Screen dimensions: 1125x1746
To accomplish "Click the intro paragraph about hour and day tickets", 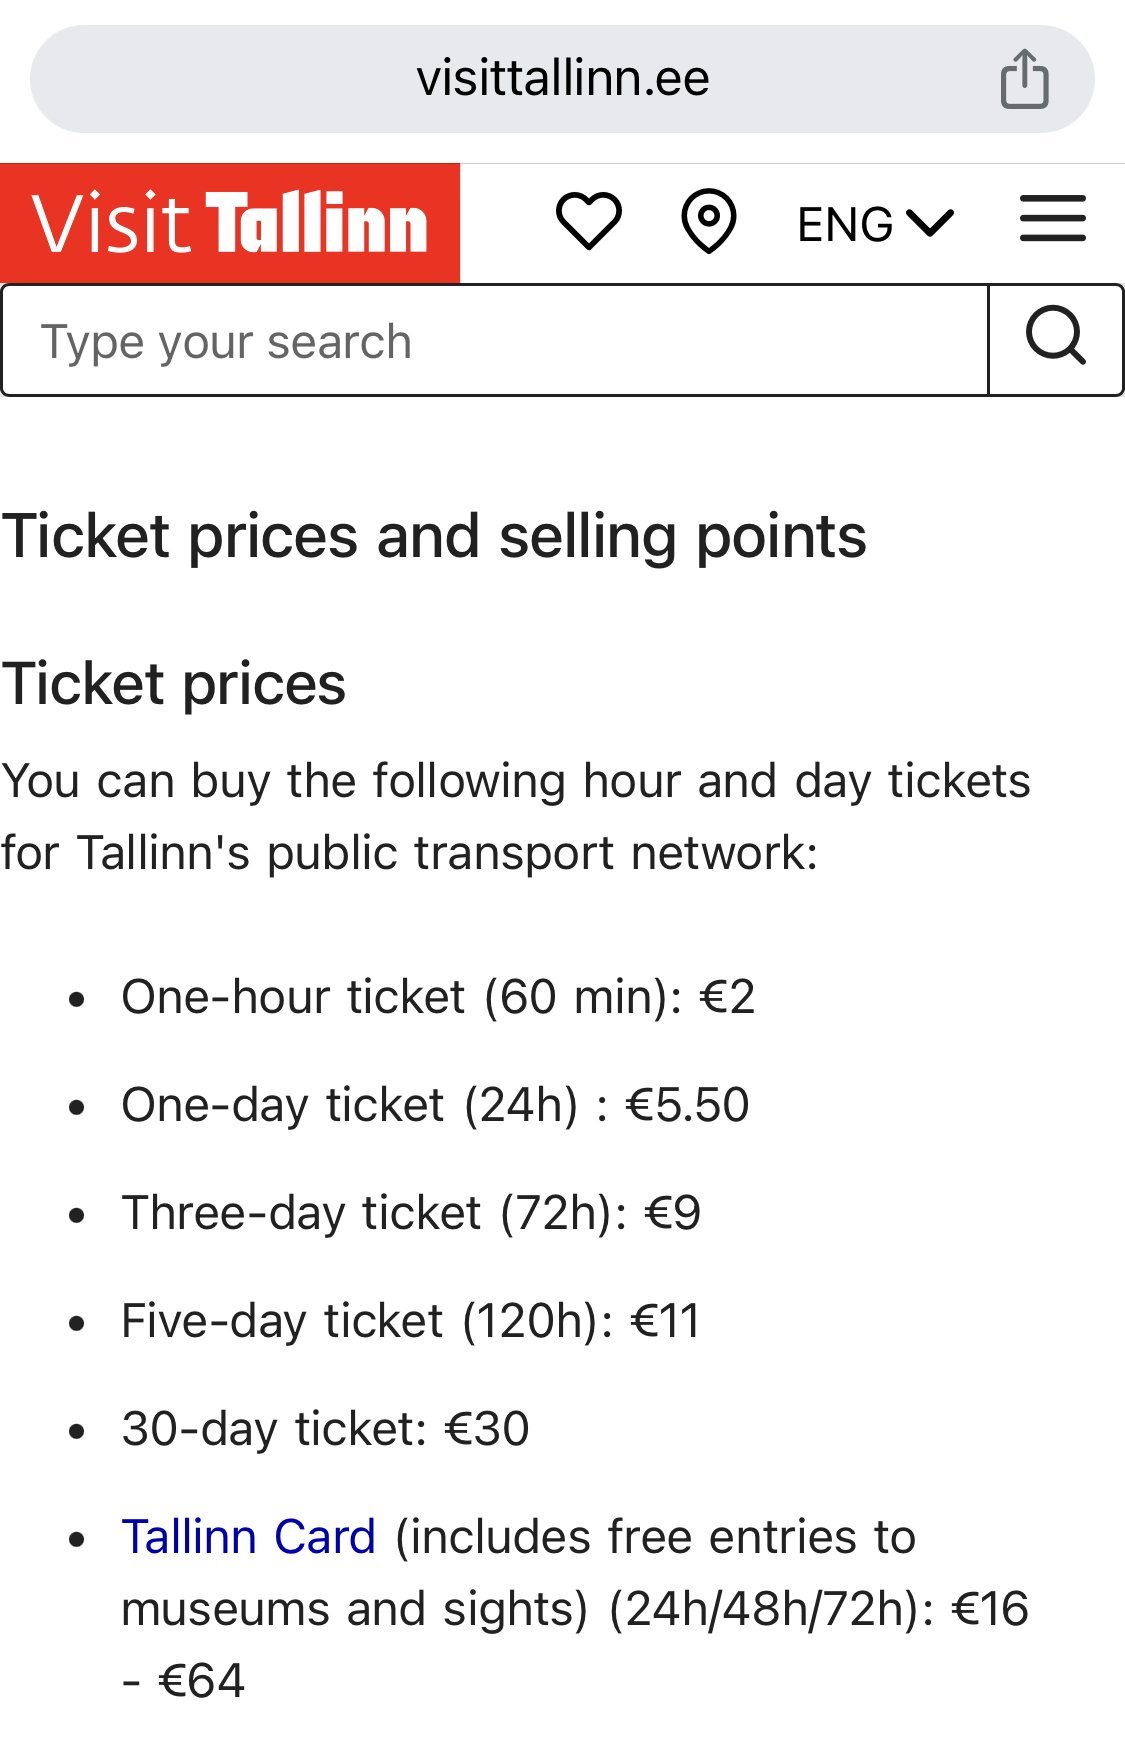I will pos(516,817).
